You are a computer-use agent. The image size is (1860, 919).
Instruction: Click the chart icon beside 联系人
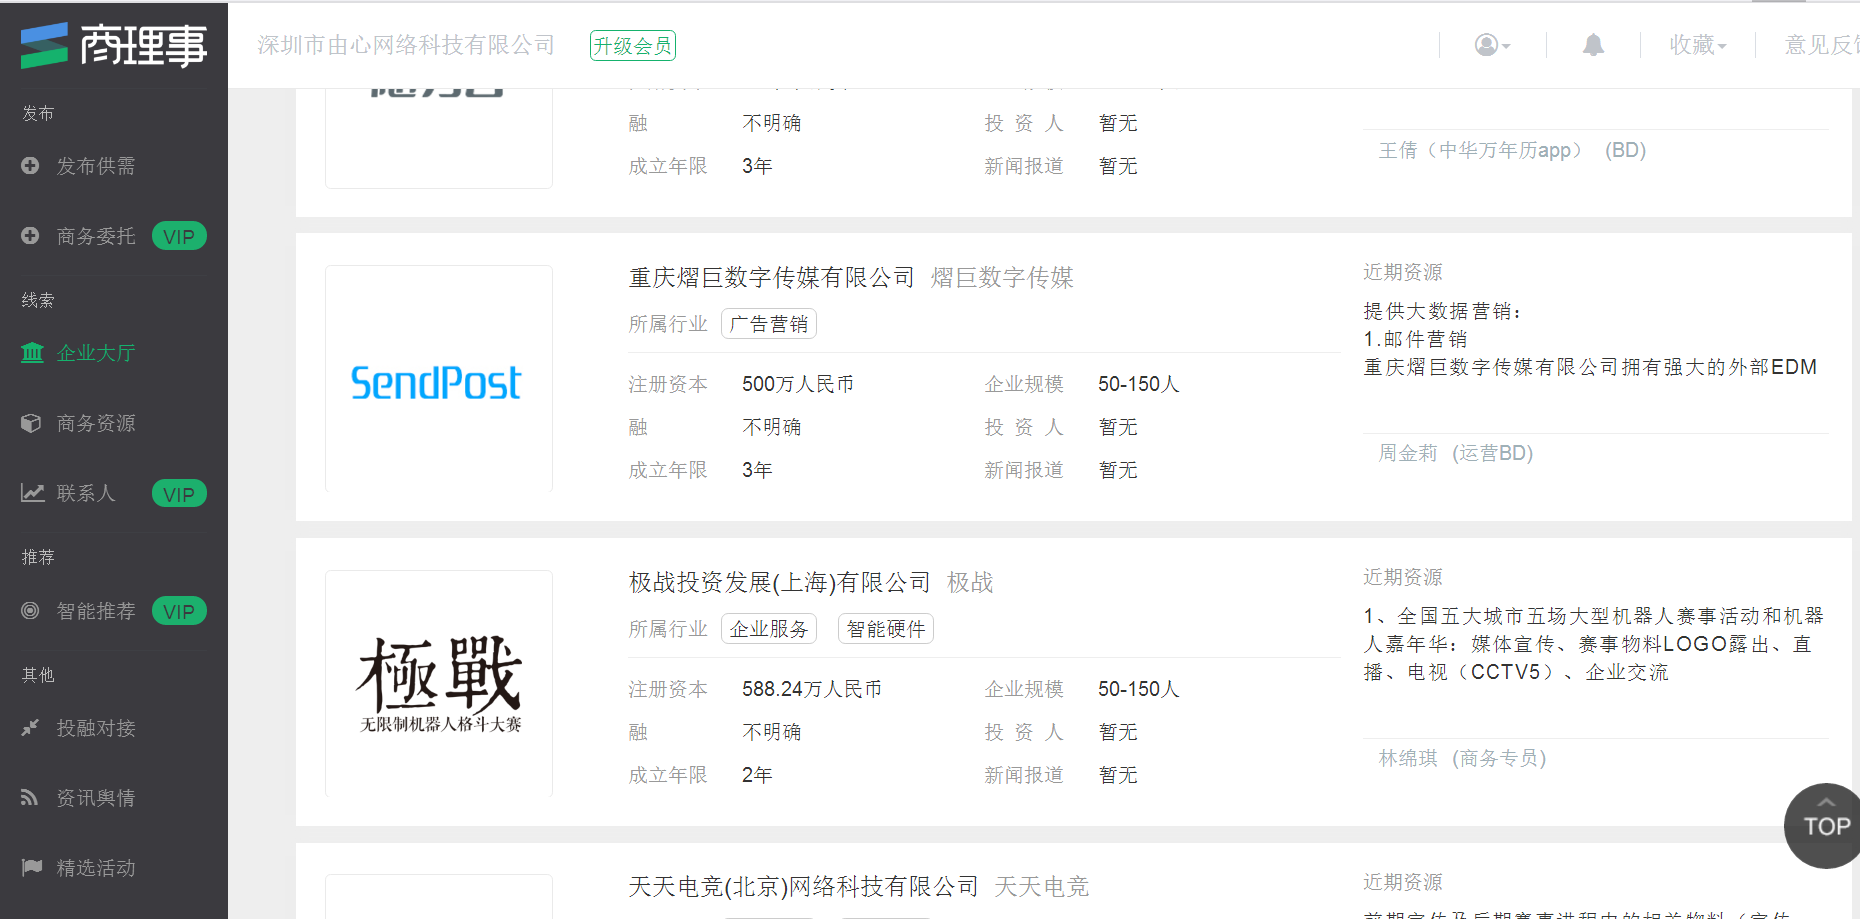(x=33, y=493)
